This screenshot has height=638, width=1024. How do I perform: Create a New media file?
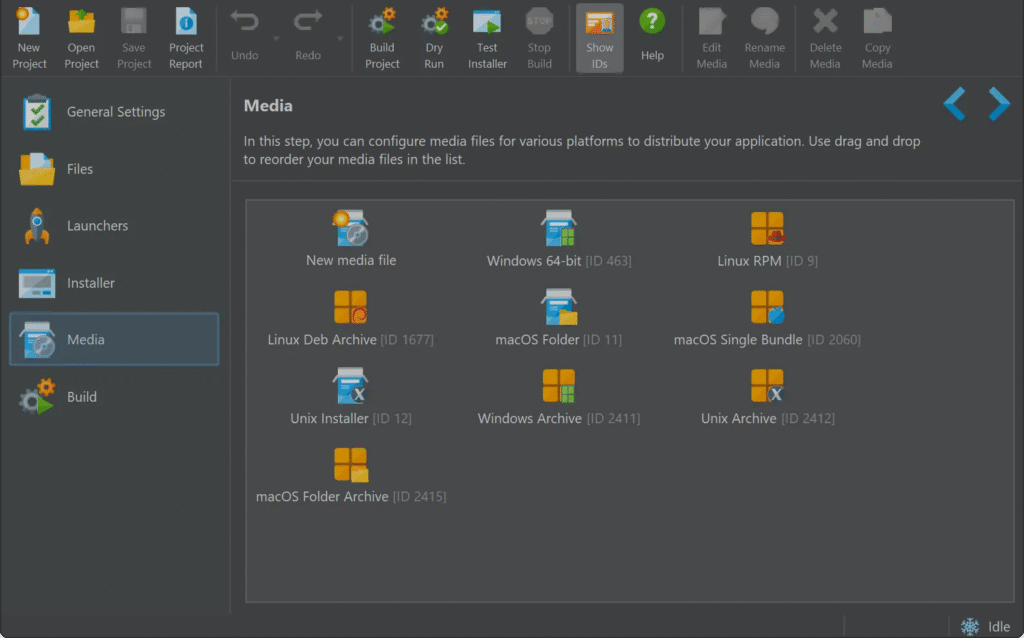351,240
